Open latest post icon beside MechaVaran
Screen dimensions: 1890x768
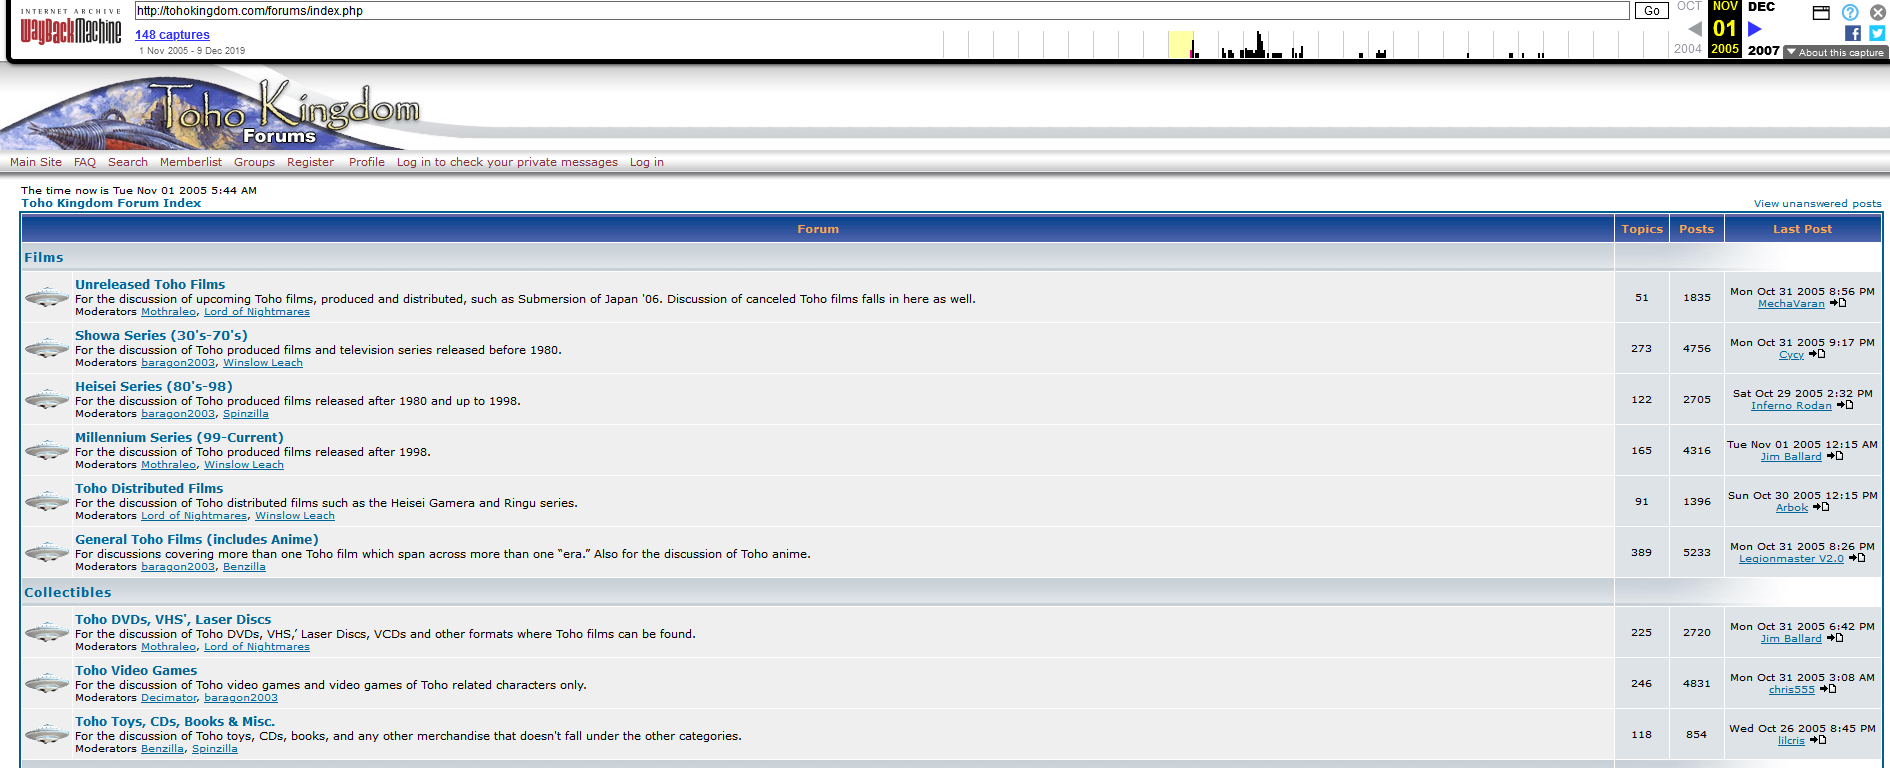click(1838, 303)
